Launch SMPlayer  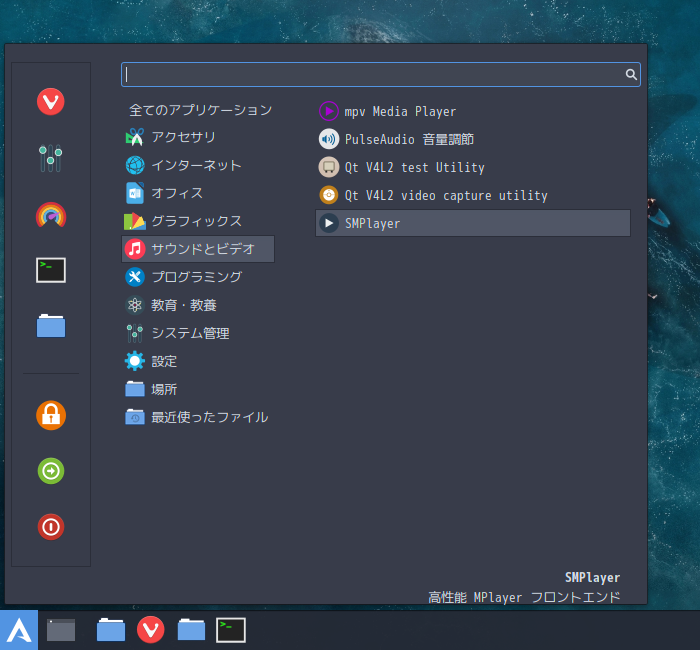tap(473, 223)
